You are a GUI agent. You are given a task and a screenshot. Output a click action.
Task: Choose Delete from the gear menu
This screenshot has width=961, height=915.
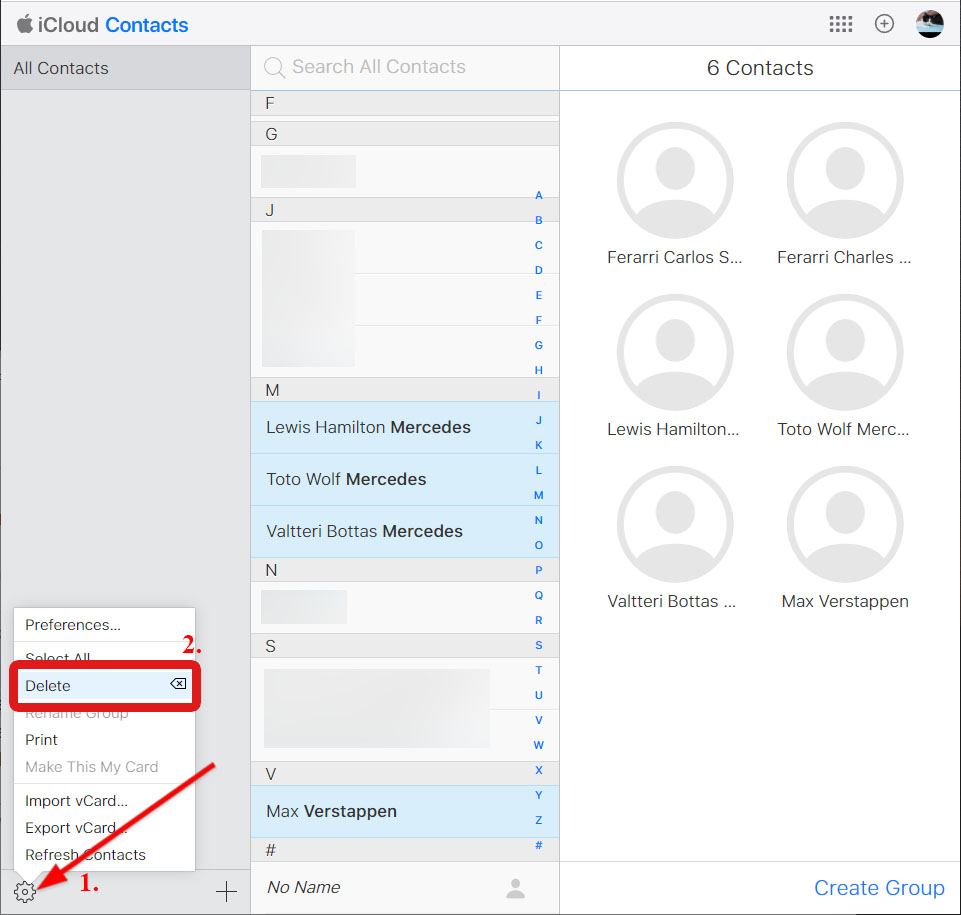click(104, 686)
